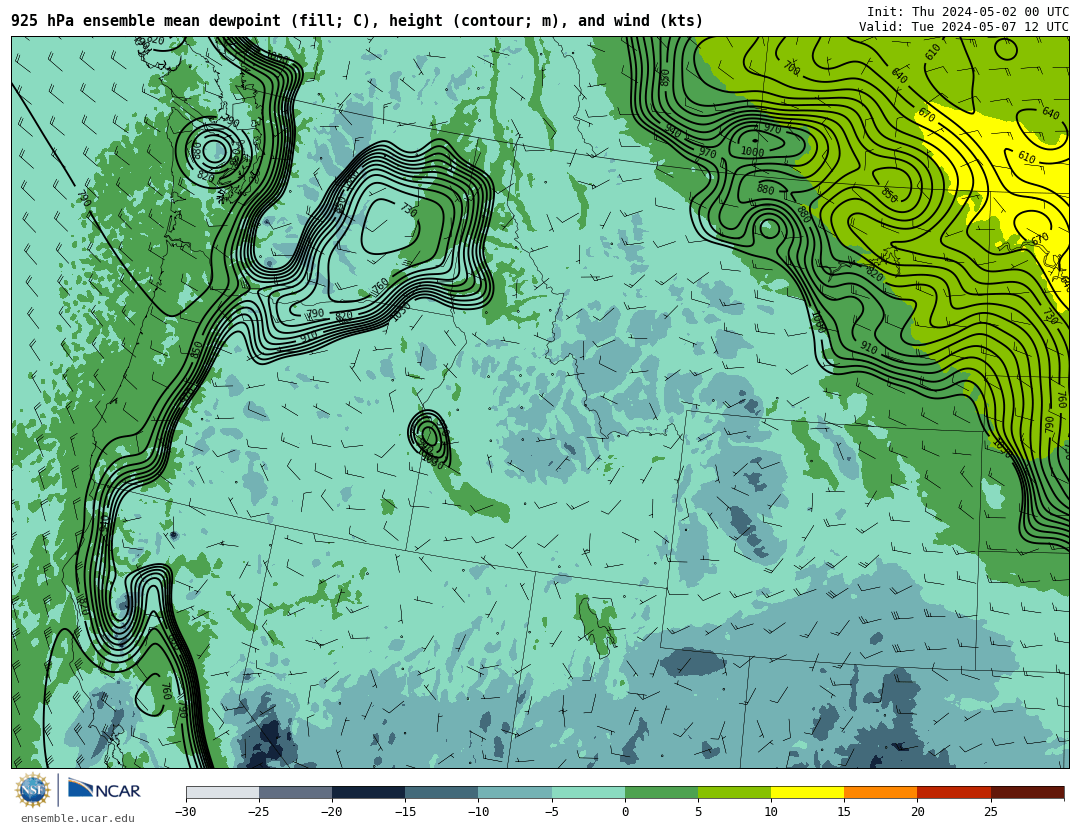Click the 0 to 5 green swatch
Viewport: 1080px width, 831px height.
661,793
